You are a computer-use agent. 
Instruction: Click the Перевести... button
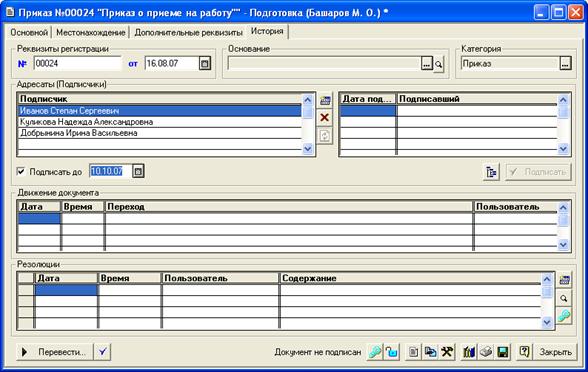tap(54, 352)
